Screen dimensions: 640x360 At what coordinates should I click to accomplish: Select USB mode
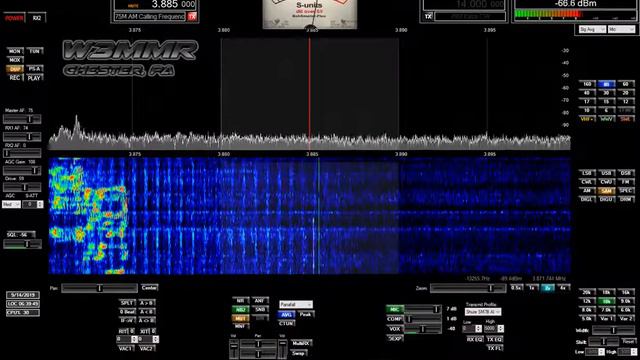click(x=607, y=173)
